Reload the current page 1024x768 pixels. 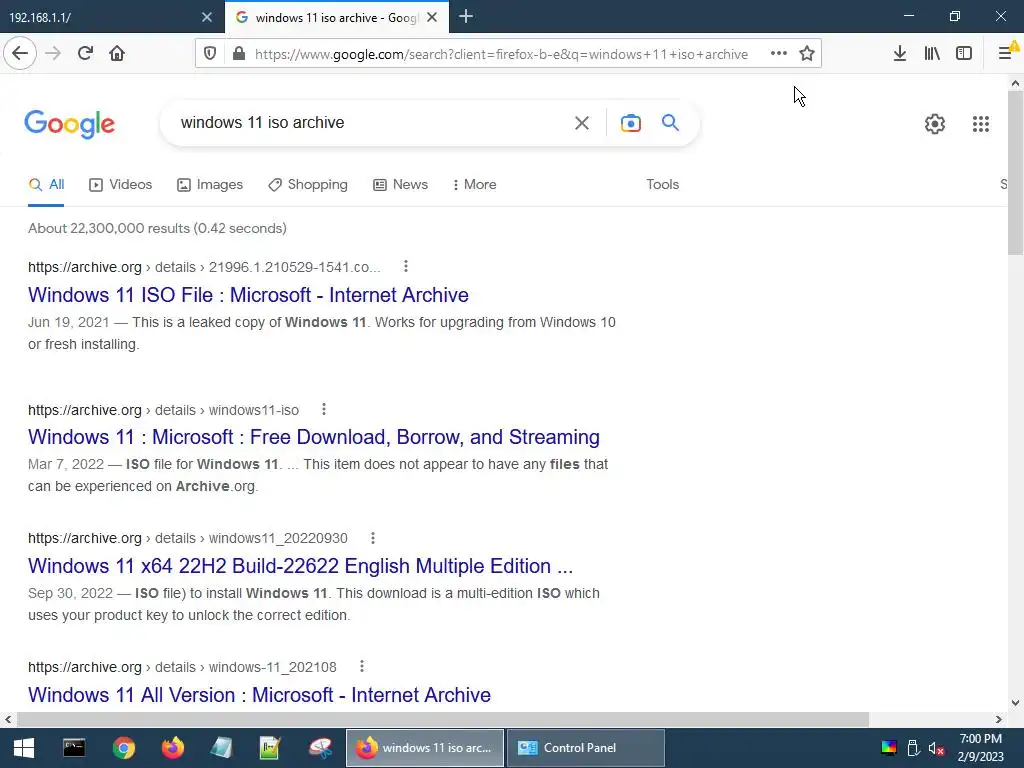coord(85,54)
